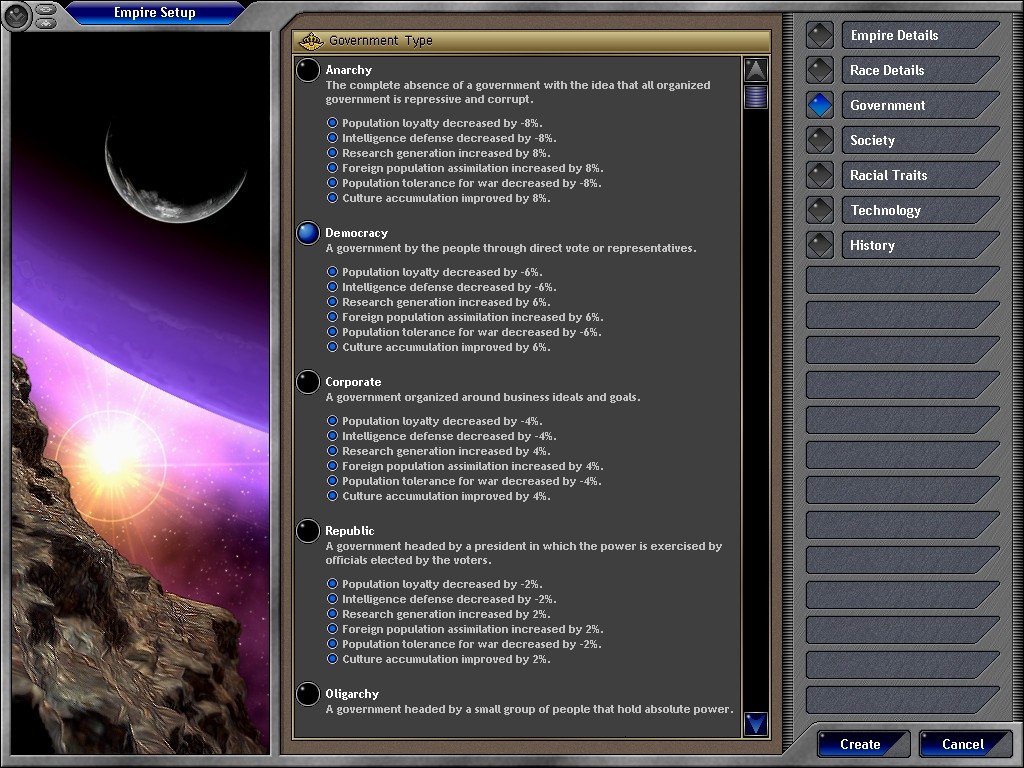
Task: Click the winged emblem icon beside Government Type
Action: 313,41
